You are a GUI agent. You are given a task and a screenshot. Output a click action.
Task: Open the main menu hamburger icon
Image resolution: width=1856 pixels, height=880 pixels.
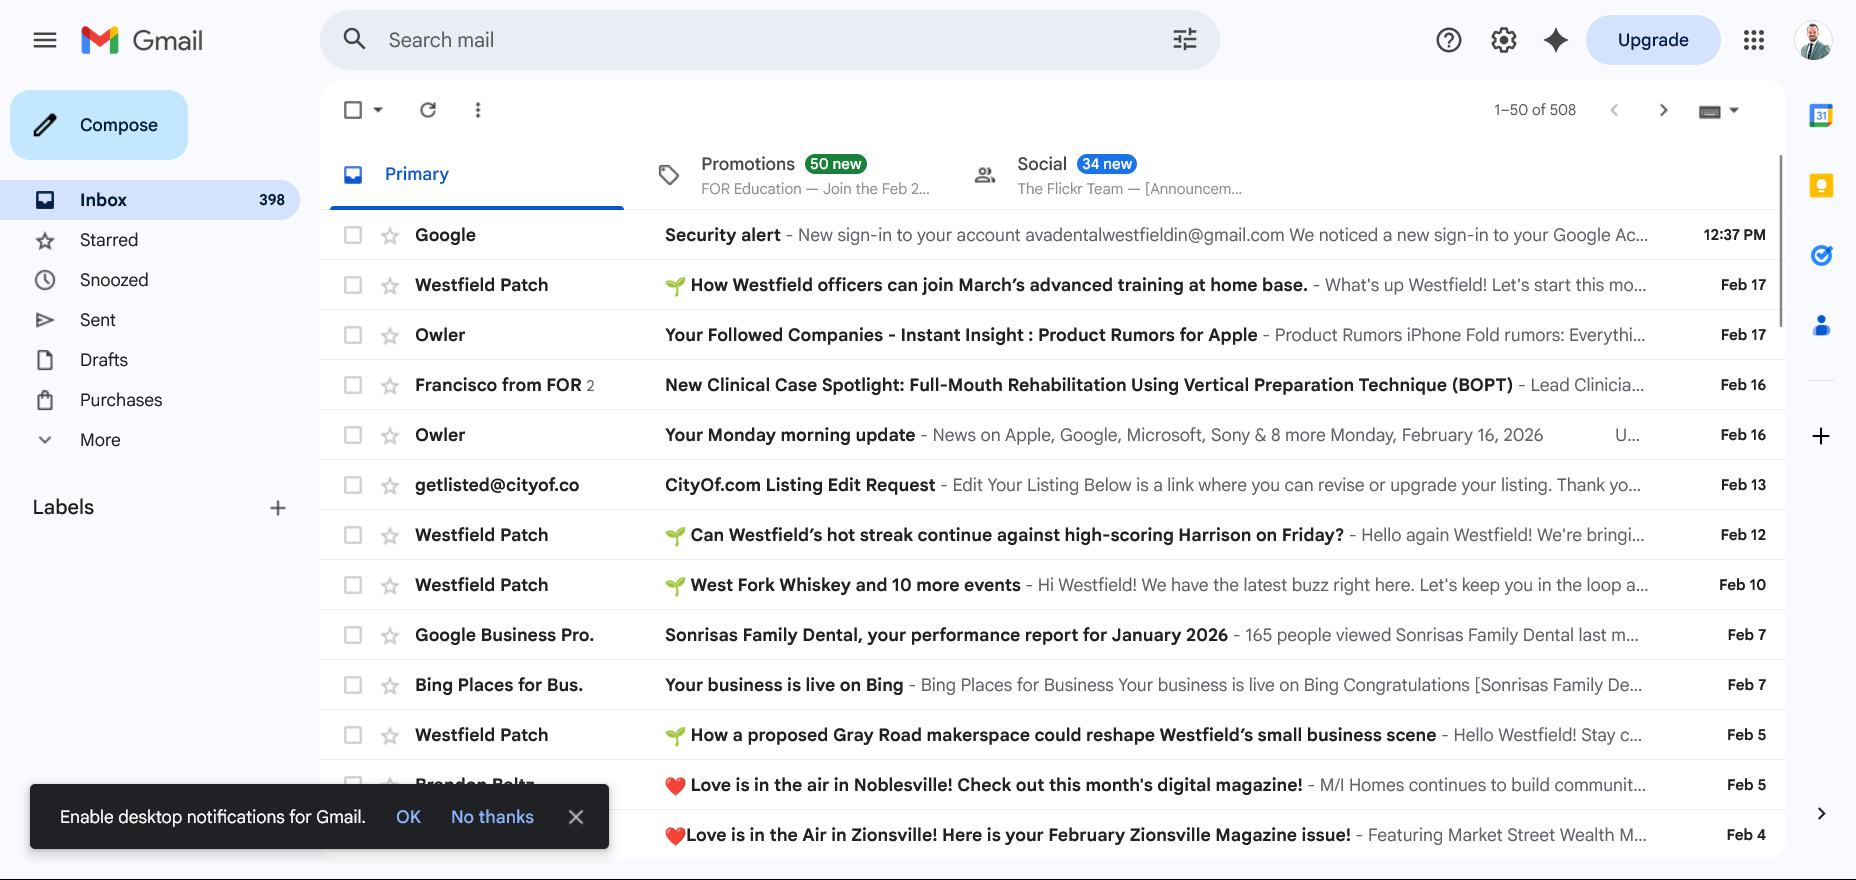coord(45,40)
